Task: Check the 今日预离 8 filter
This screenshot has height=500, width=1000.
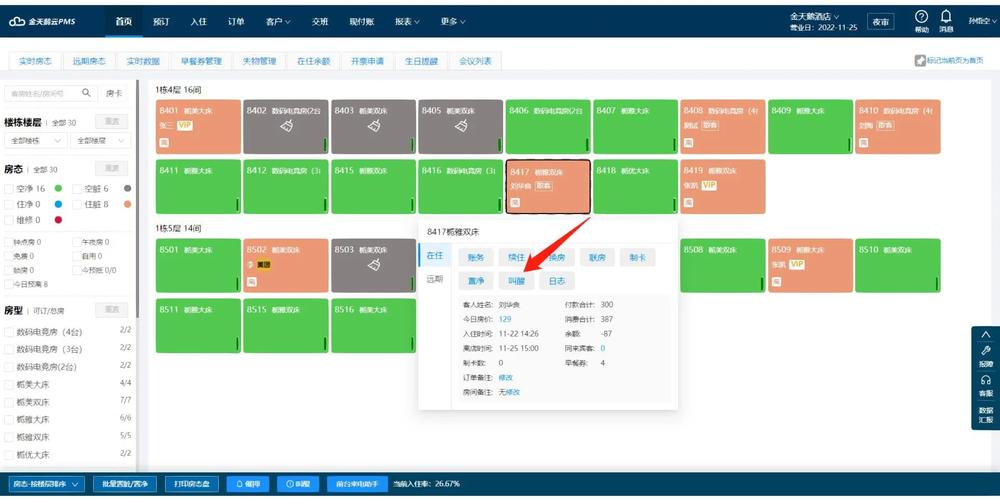Action: (8, 284)
